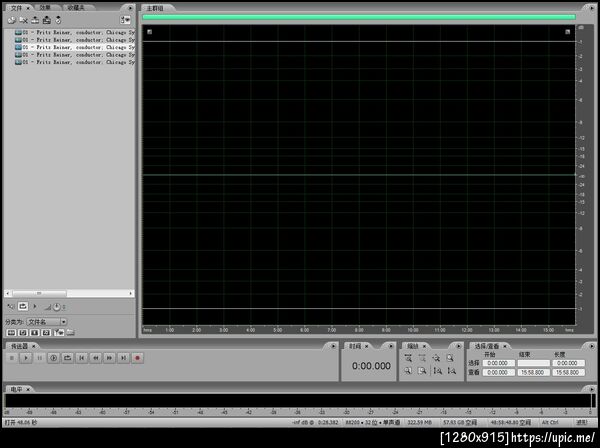
Task: Click Zoom In Horizontally icon
Action: 408,358
